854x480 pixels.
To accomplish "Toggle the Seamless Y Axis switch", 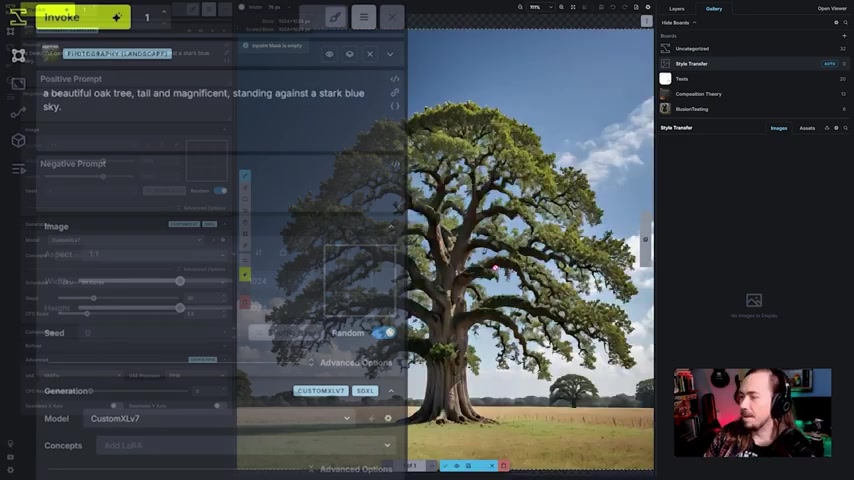I will click(x=218, y=405).
